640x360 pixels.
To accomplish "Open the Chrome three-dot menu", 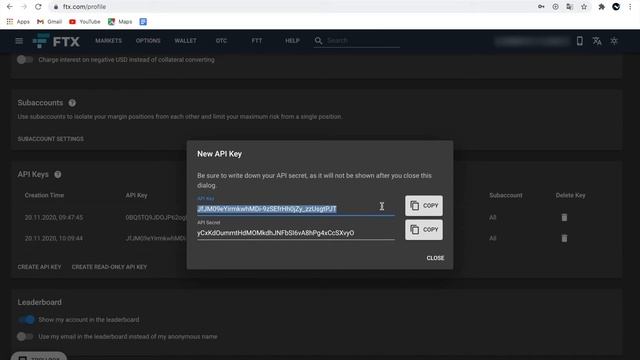I will pyautogui.click(x=630, y=7).
